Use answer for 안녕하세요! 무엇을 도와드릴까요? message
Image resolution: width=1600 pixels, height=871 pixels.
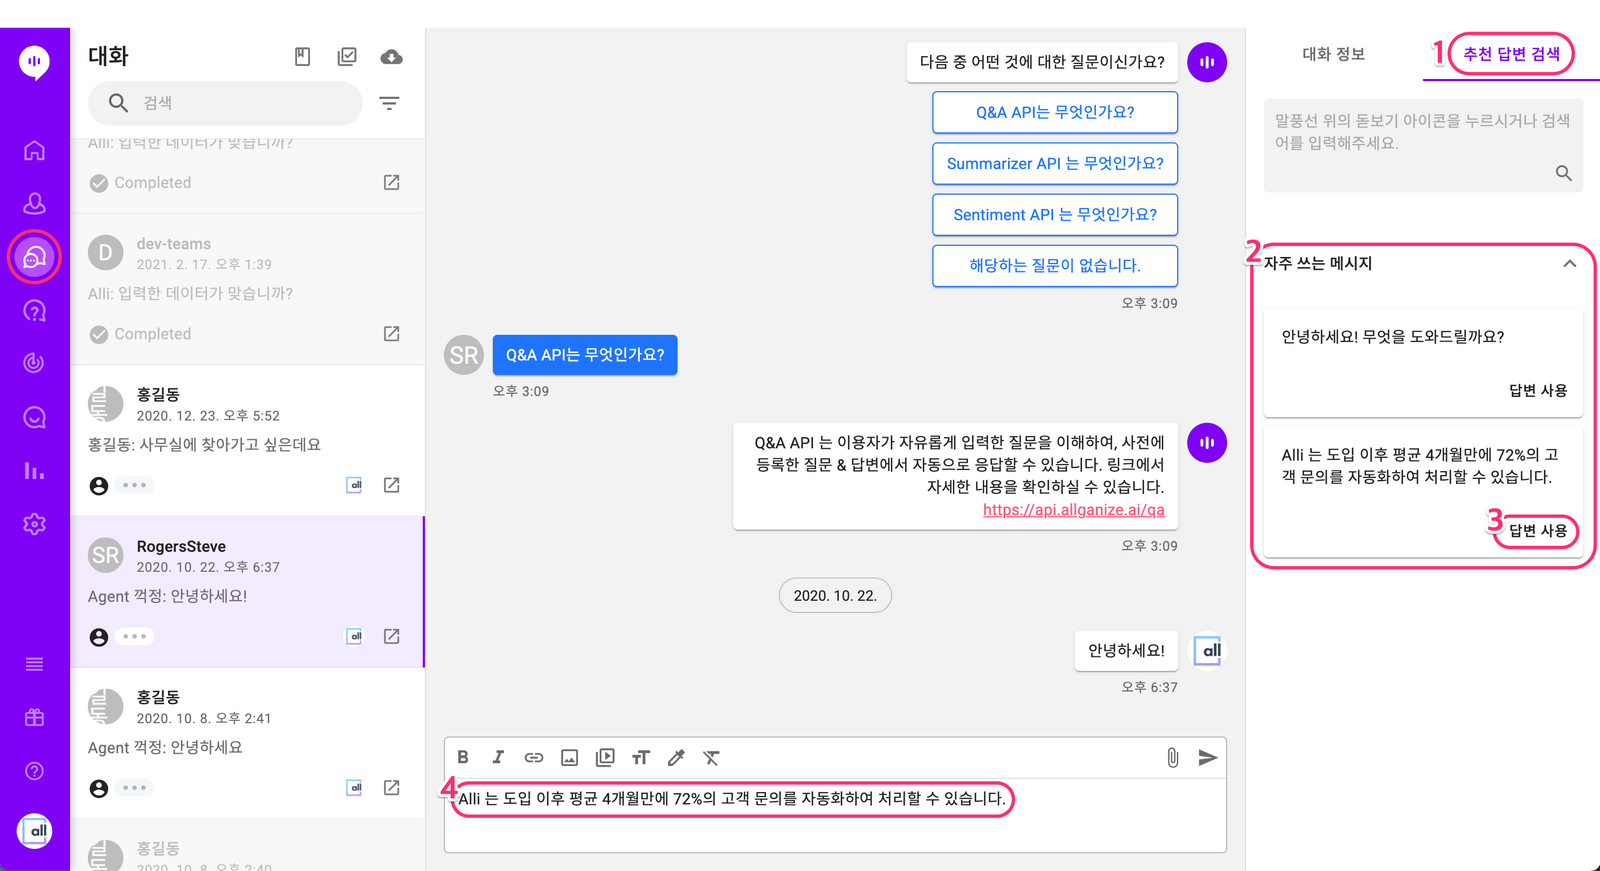(1537, 390)
